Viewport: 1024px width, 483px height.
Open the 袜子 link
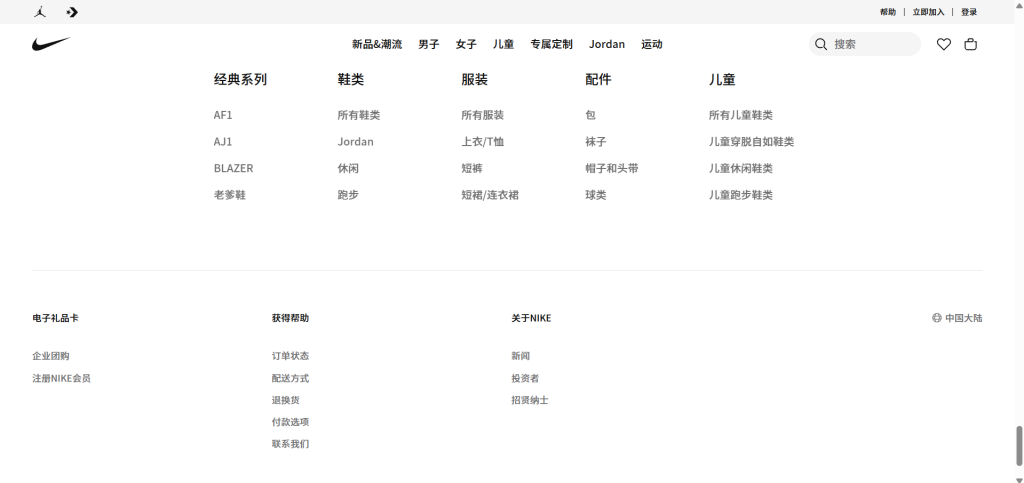(596, 142)
